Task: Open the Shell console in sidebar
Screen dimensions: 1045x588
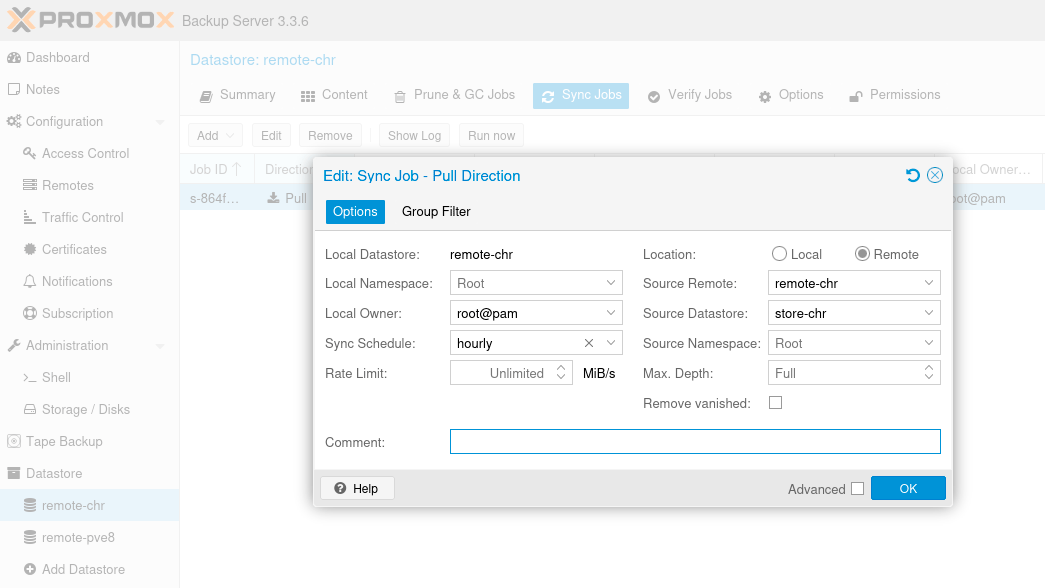Action: (56, 378)
